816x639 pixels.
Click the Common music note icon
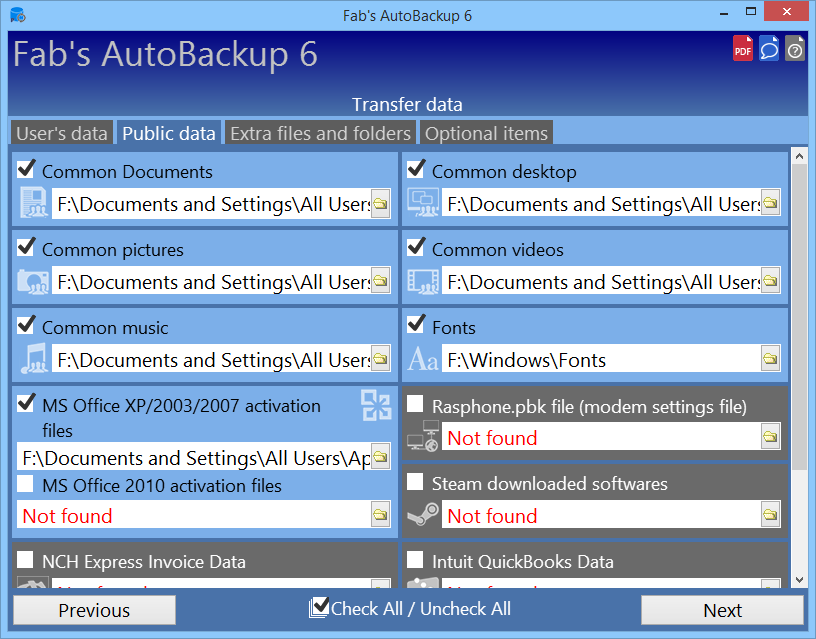(x=34, y=359)
